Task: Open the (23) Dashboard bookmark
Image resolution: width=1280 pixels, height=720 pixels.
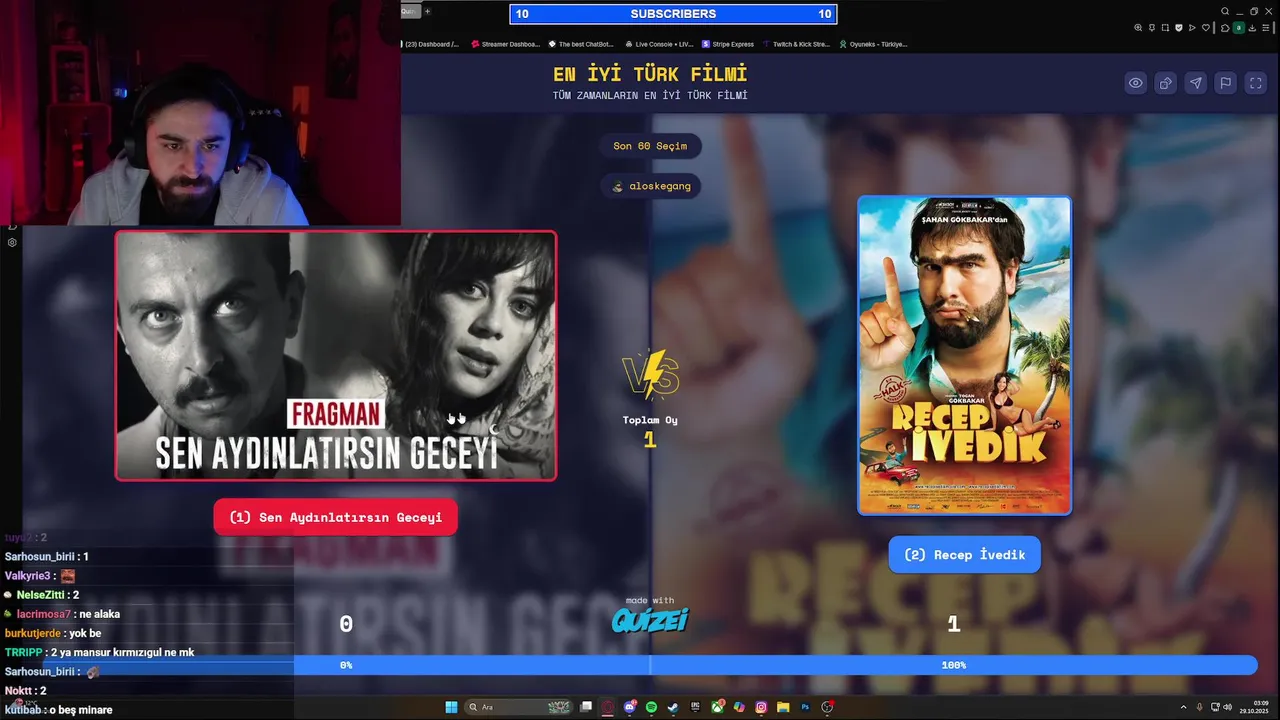Action: pos(432,44)
